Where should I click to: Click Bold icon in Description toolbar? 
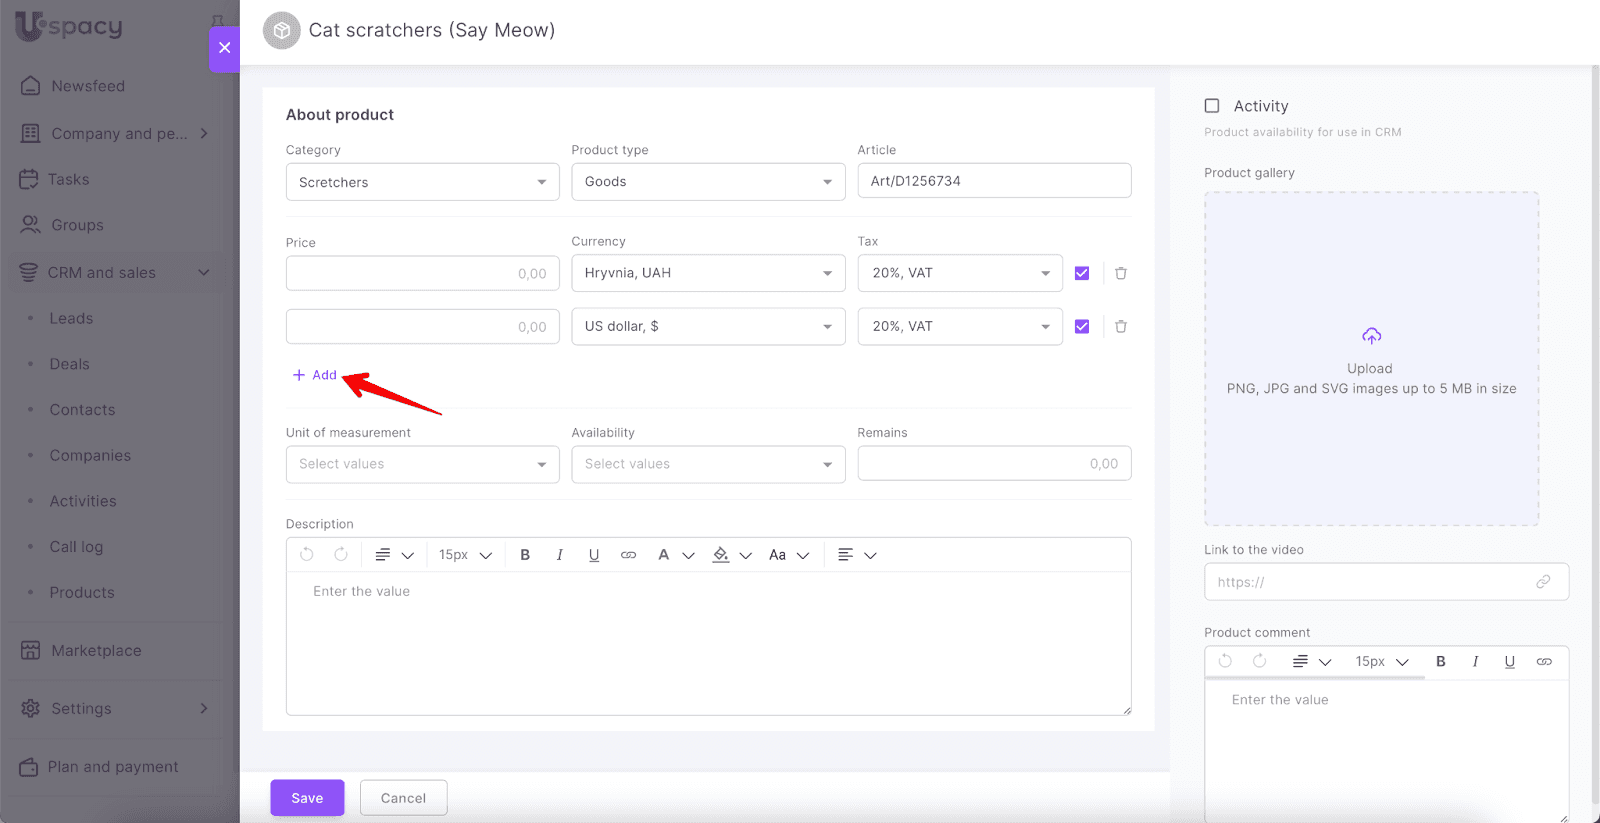525,555
